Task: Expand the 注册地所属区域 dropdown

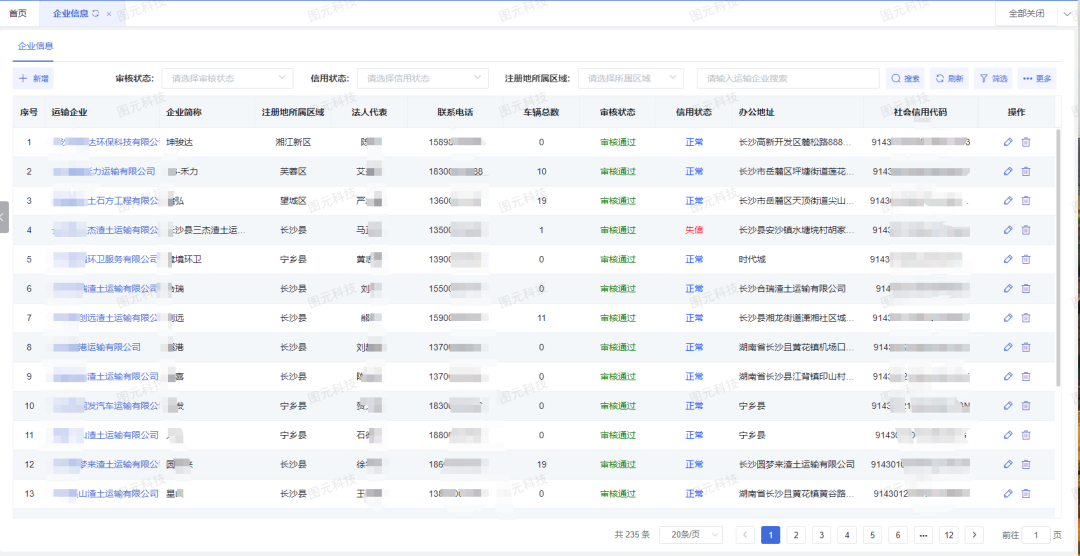Action: [631, 78]
